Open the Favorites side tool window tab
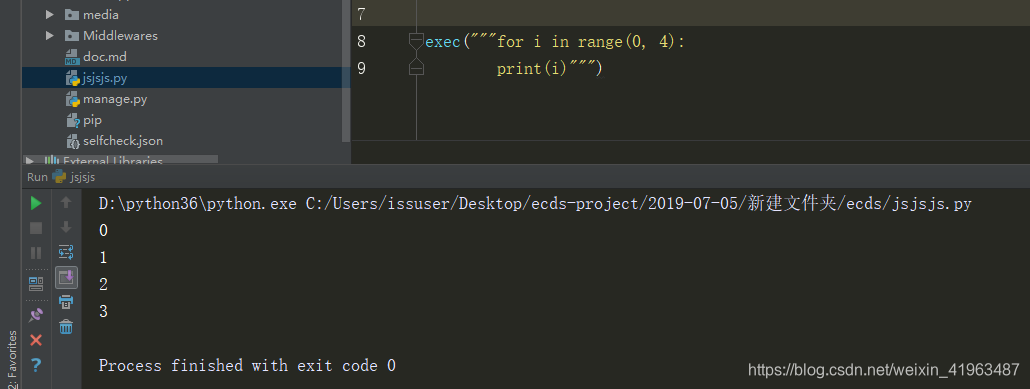This screenshot has width=1030, height=389. (x=11, y=359)
